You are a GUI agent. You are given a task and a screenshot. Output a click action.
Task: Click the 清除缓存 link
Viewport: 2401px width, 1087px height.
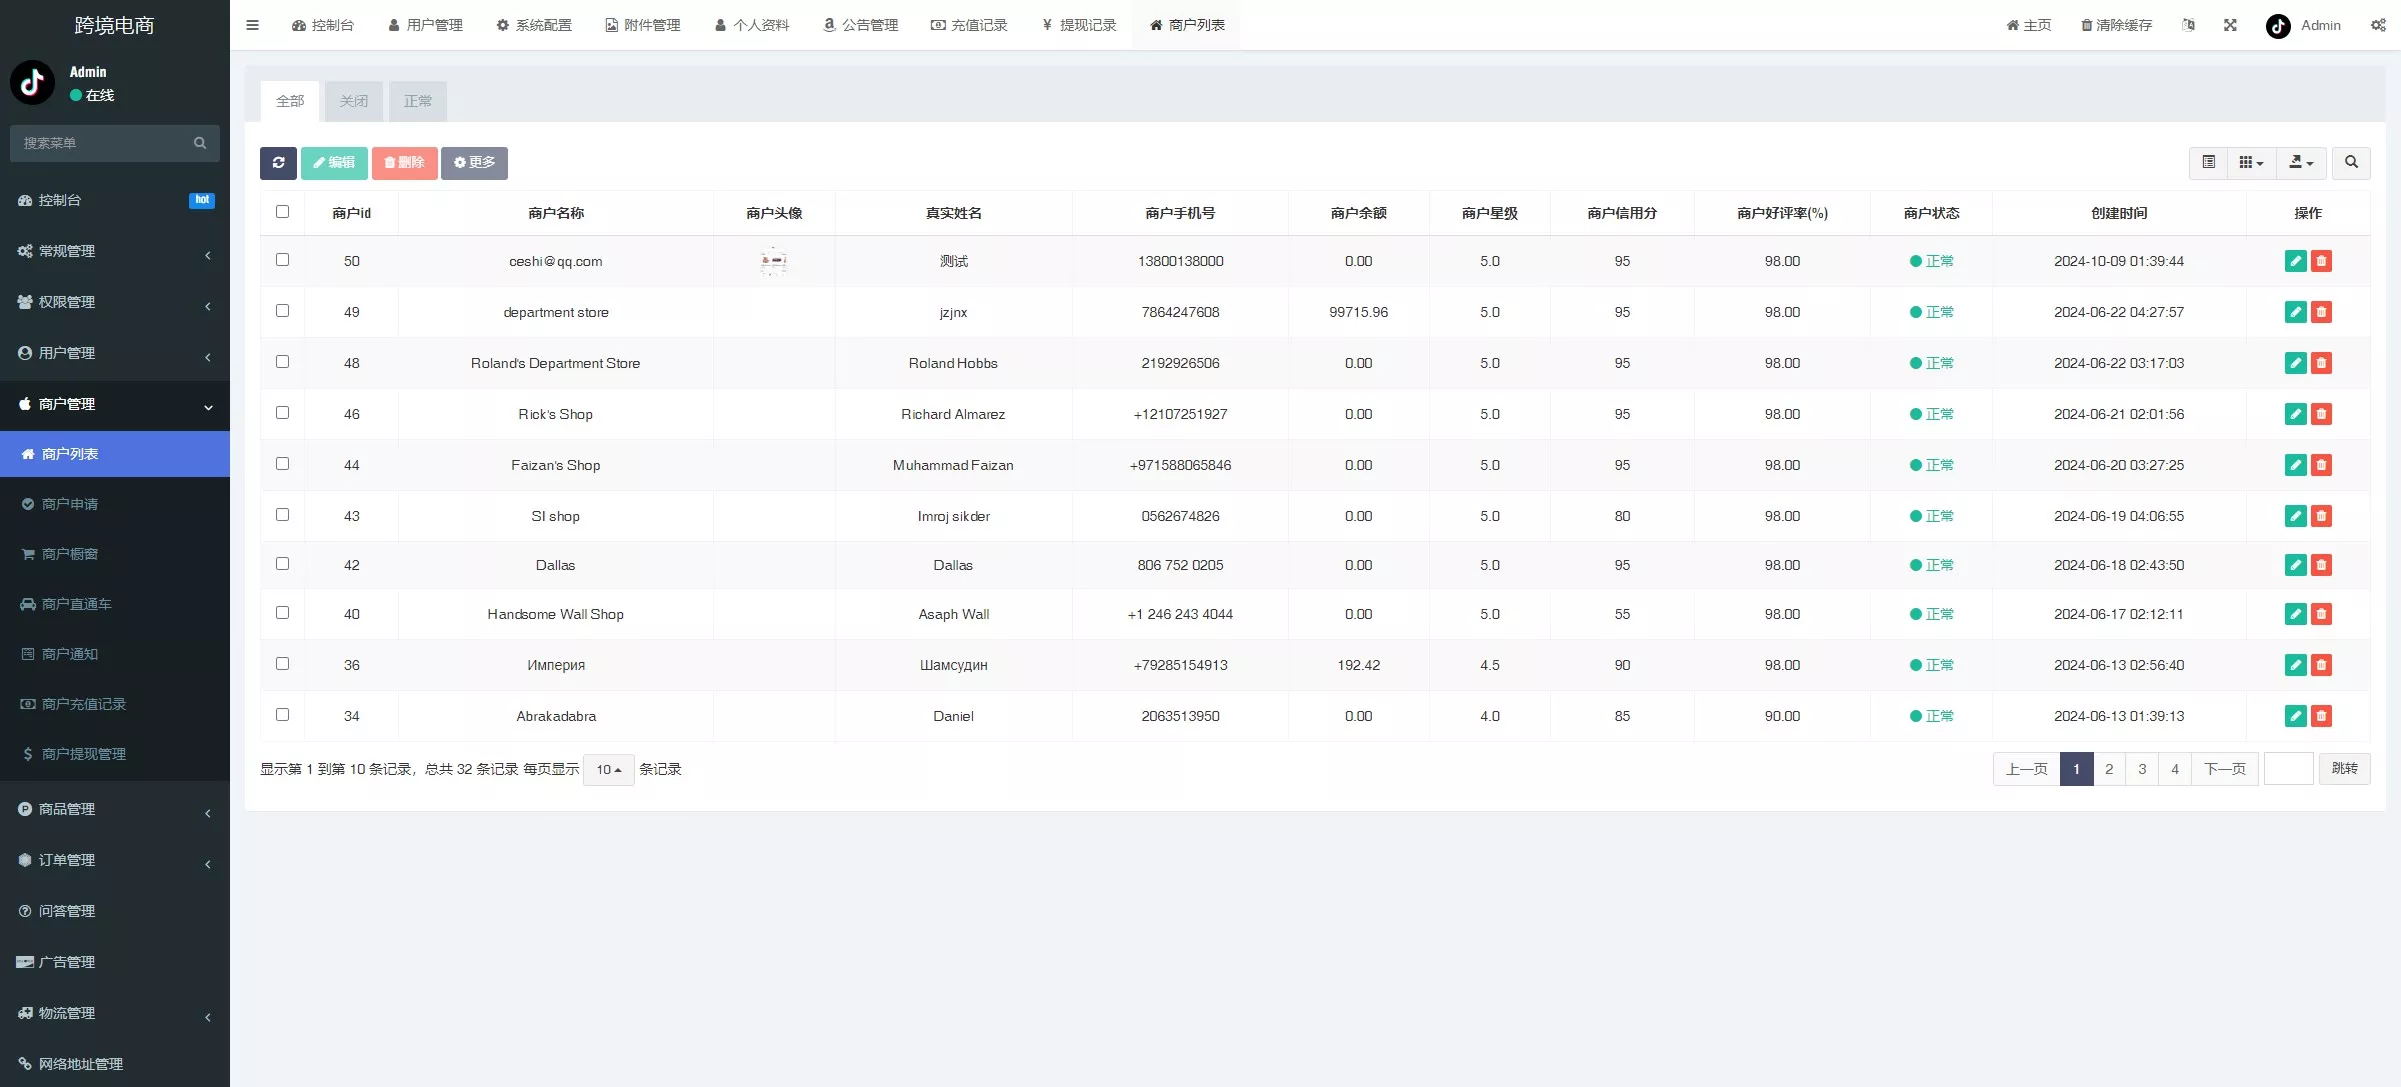[x=2116, y=25]
